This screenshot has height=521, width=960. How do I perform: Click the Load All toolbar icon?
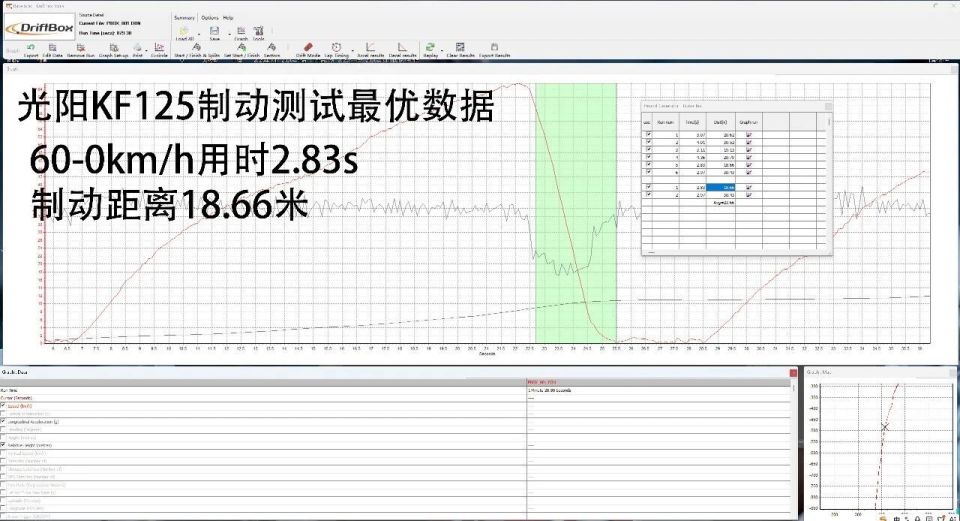point(184,31)
